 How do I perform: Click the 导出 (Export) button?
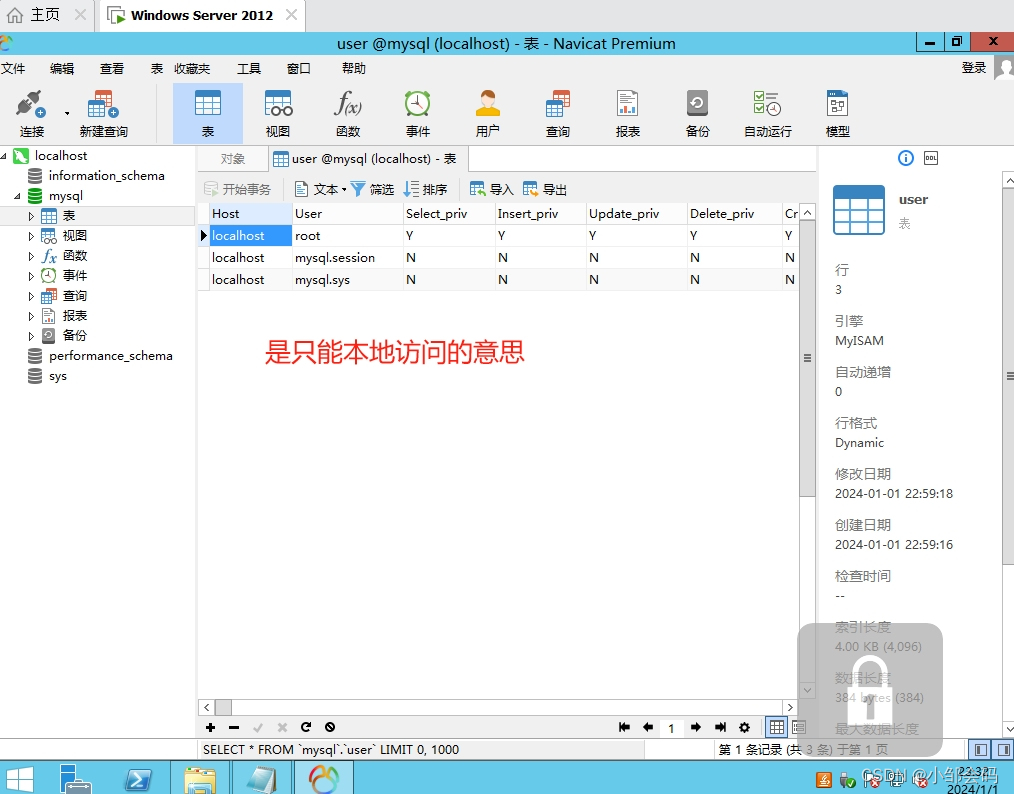545,189
